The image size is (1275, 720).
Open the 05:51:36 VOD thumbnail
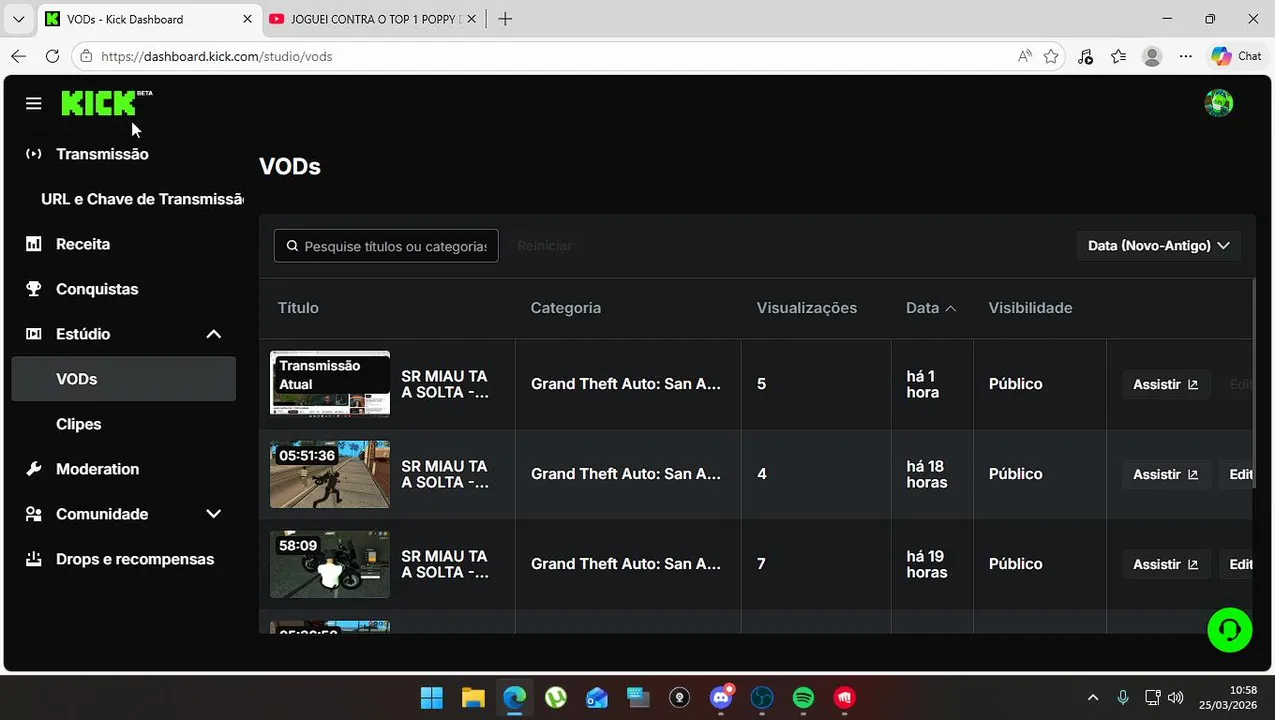coord(330,474)
